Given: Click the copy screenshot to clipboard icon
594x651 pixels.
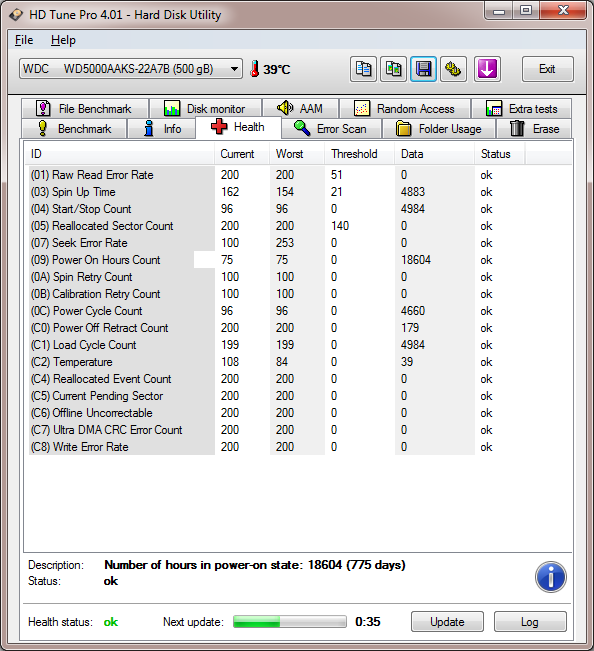Looking at the screenshot, I should (393, 69).
